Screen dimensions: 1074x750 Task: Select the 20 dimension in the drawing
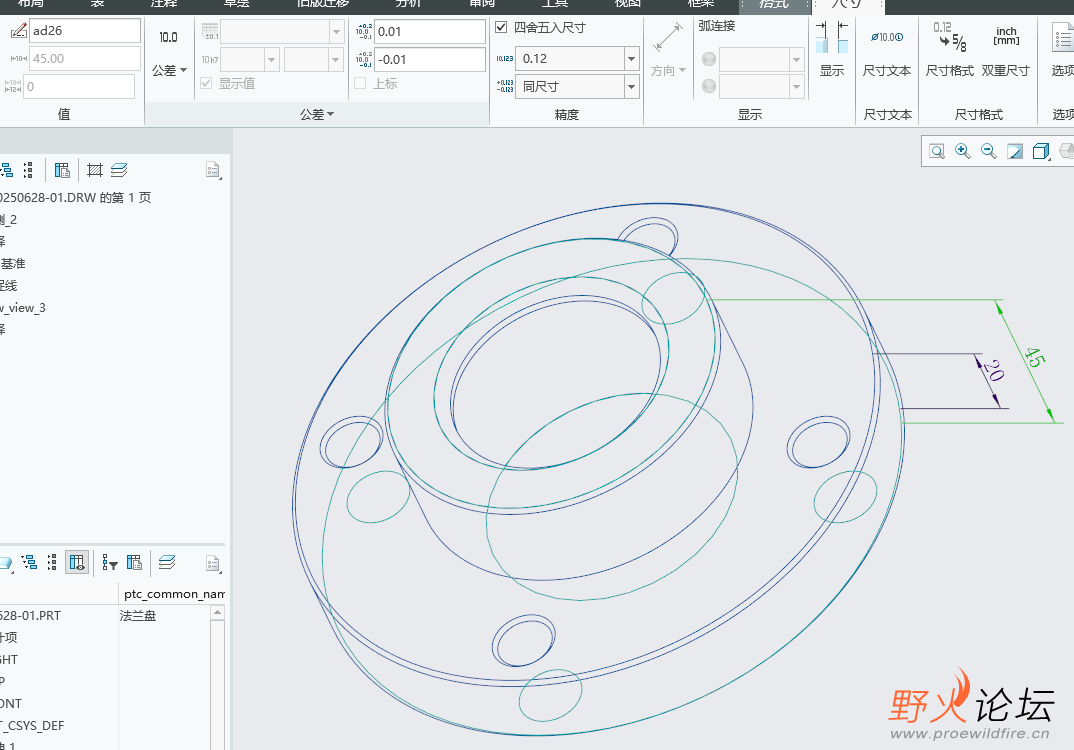(x=993, y=371)
